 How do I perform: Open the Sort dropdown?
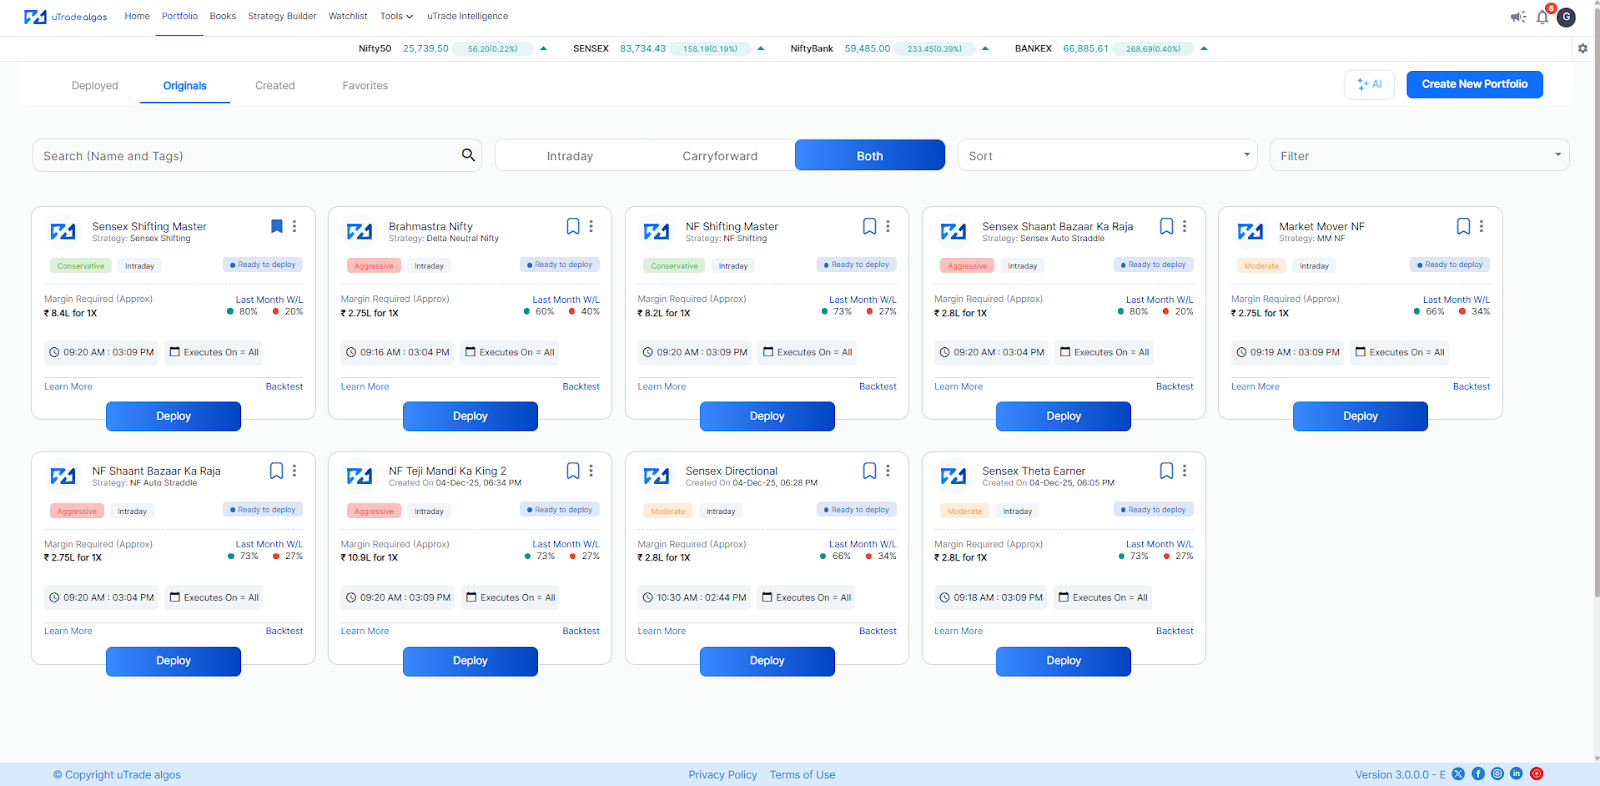[1107, 155]
